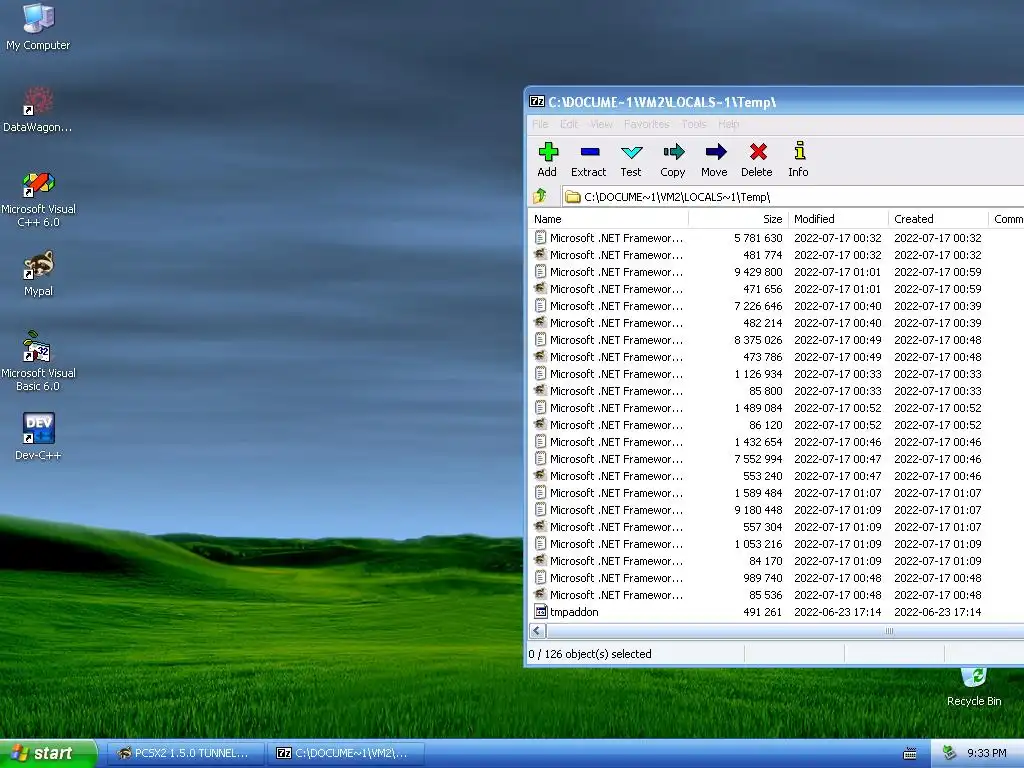
Task: Click the 7-Zip title bar icon
Action: coord(537,101)
